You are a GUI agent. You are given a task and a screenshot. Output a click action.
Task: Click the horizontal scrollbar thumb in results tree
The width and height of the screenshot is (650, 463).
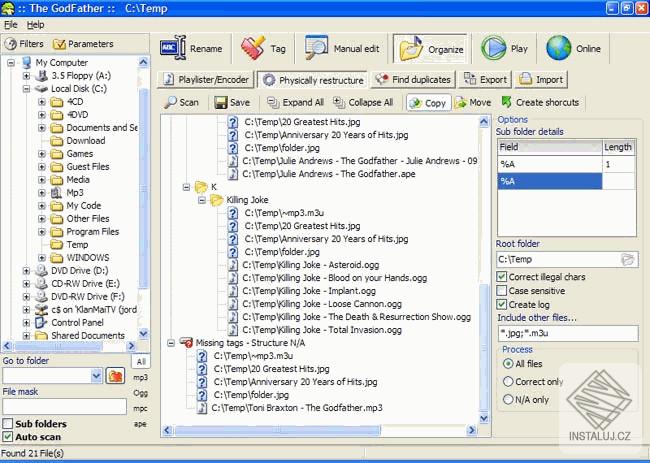click(x=277, y=431)
